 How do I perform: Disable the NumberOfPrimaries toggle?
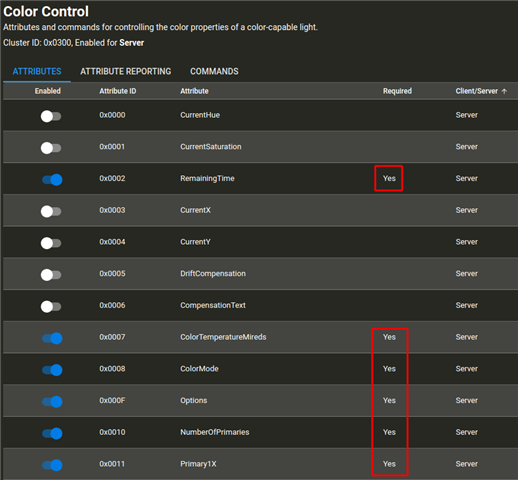52,433
